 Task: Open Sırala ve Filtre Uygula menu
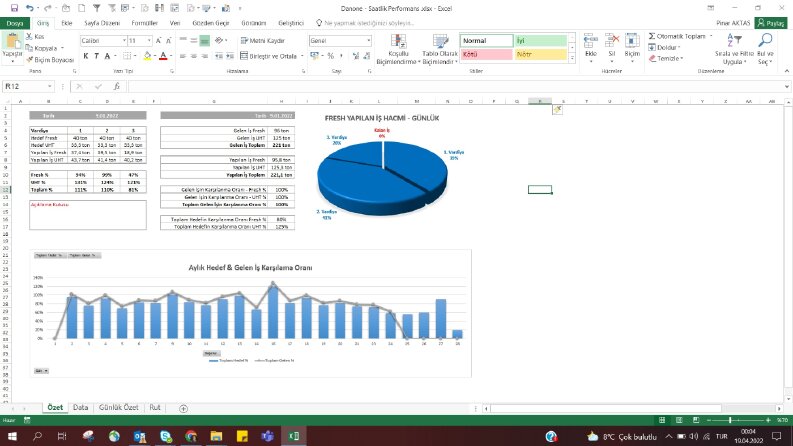click(734, 49)
